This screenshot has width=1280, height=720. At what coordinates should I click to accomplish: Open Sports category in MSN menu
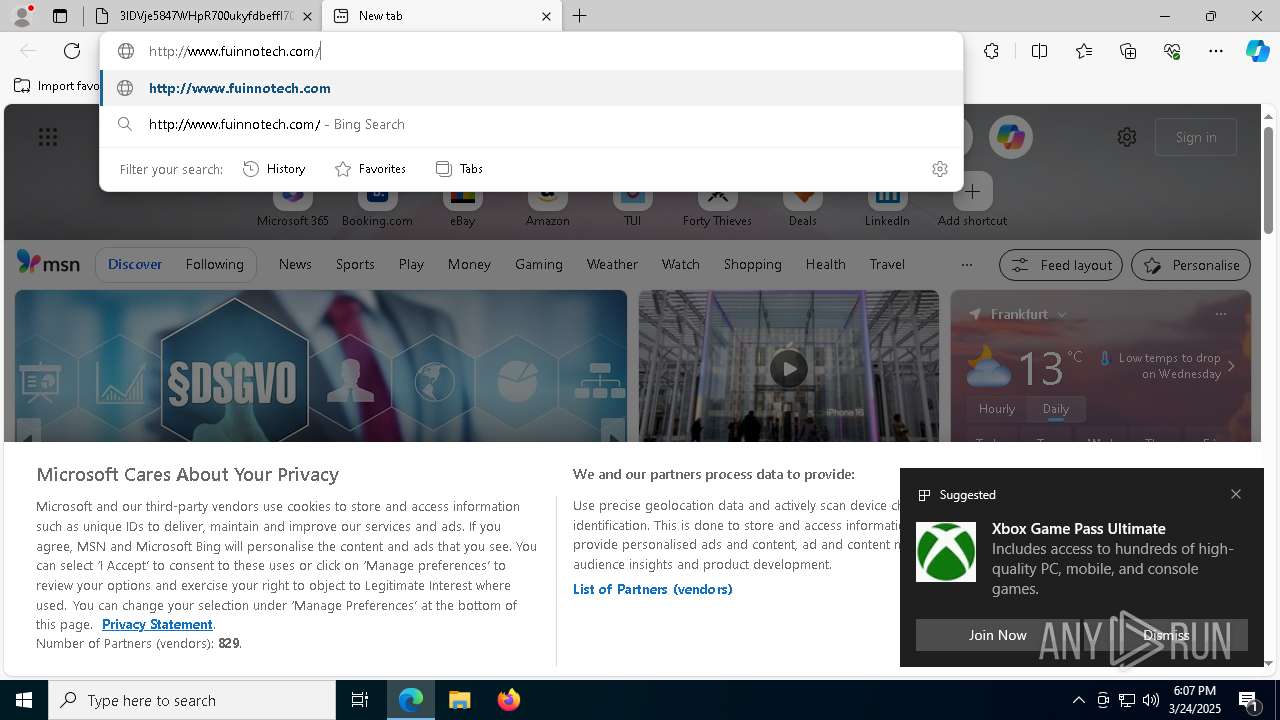355,264
